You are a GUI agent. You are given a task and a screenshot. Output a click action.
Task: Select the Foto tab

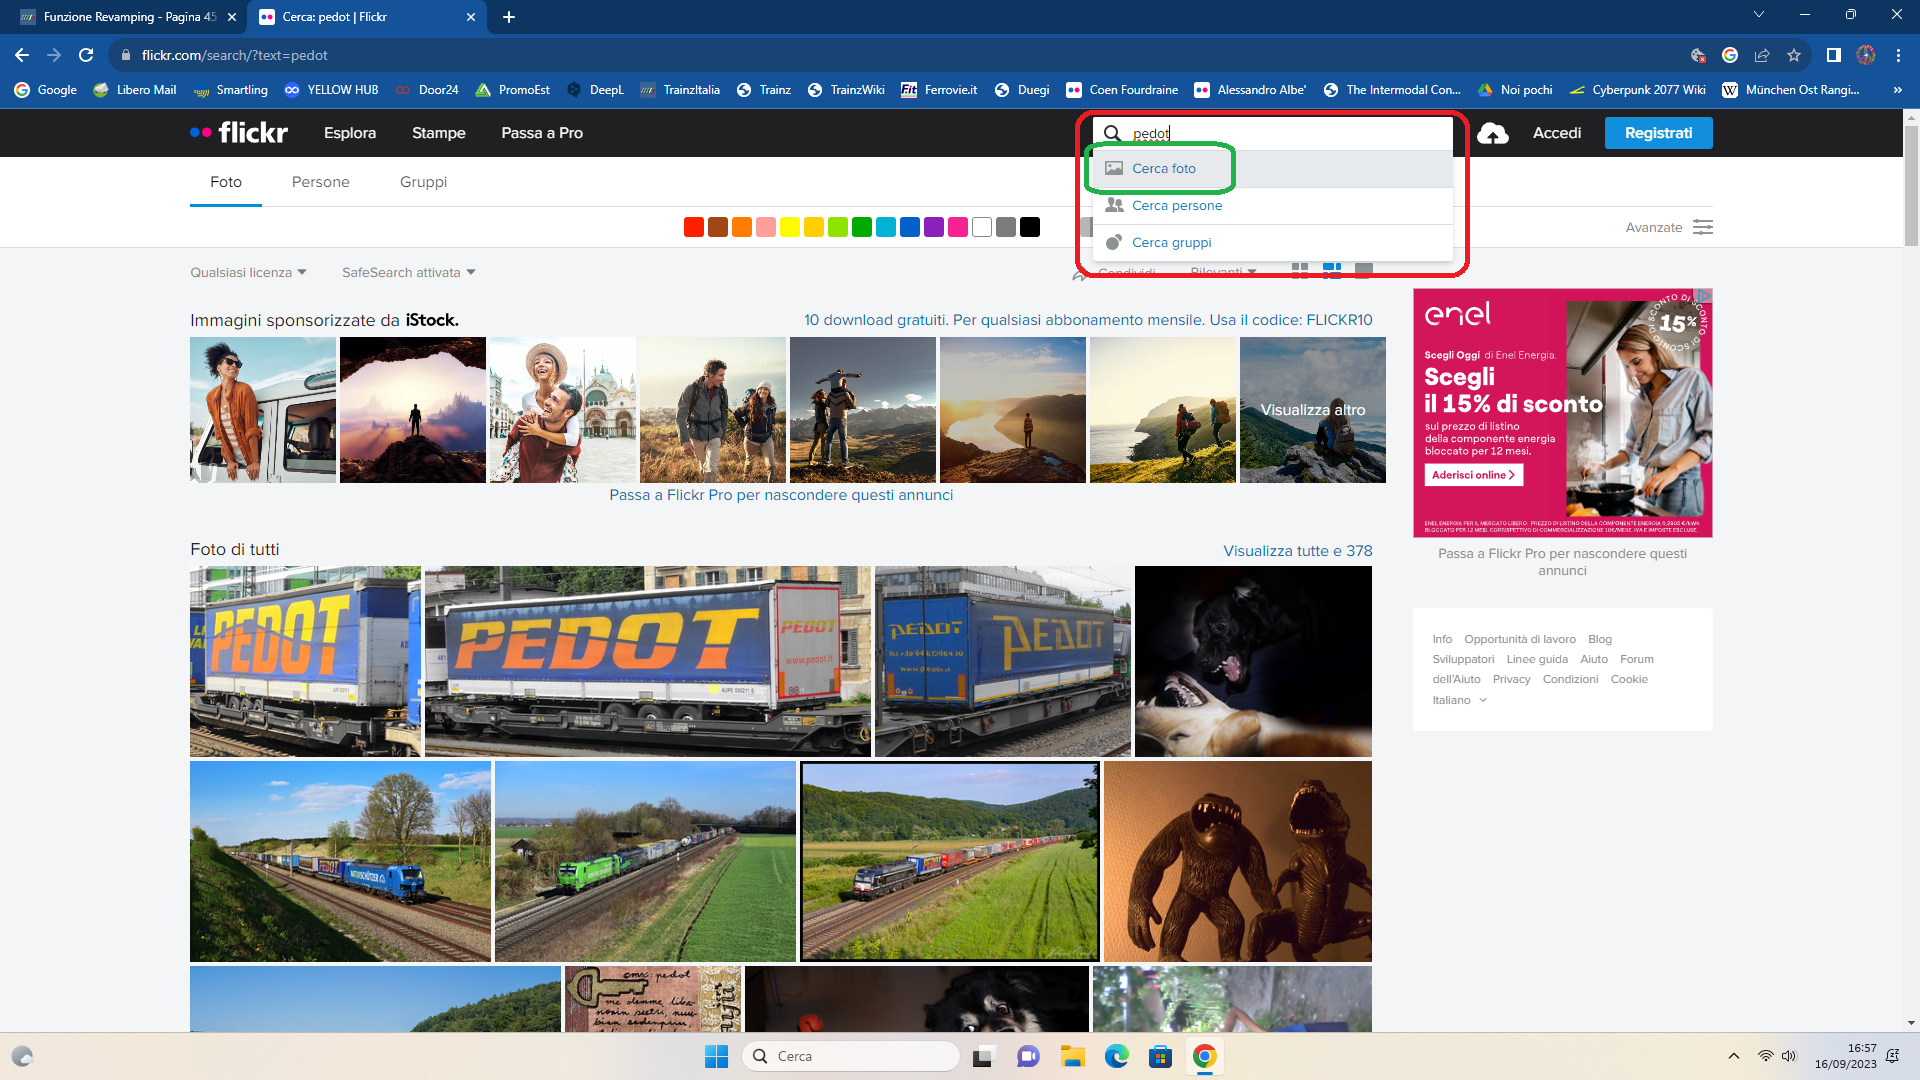tap(226, 182)
